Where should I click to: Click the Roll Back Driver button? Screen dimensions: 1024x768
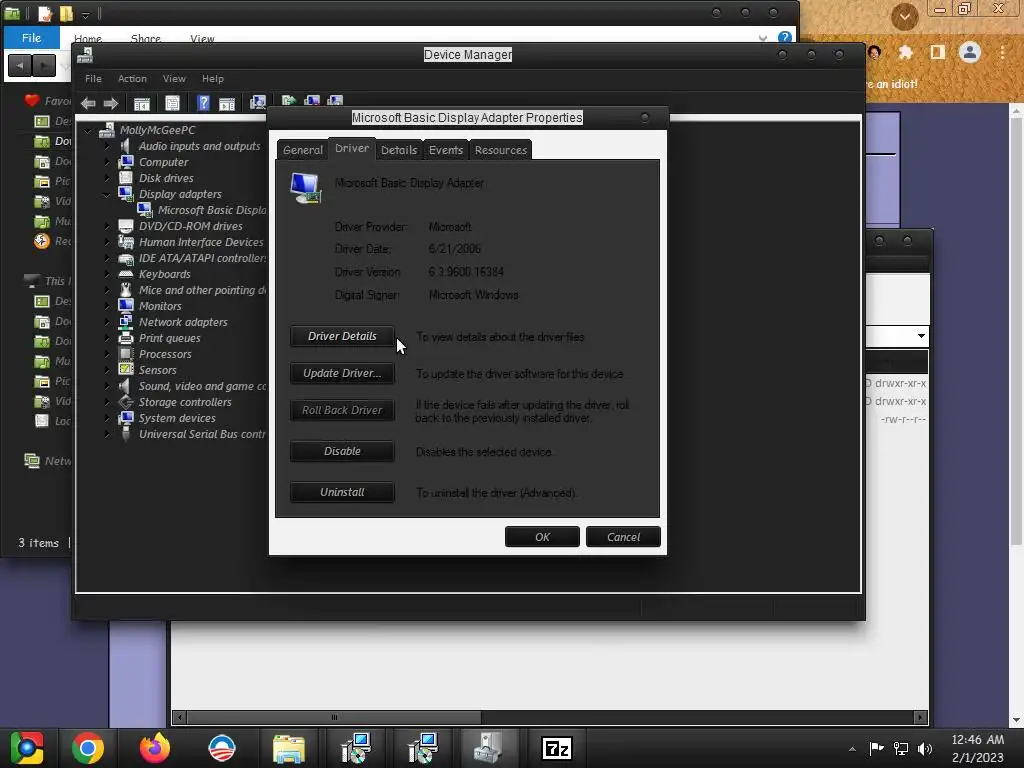[342, 410]
